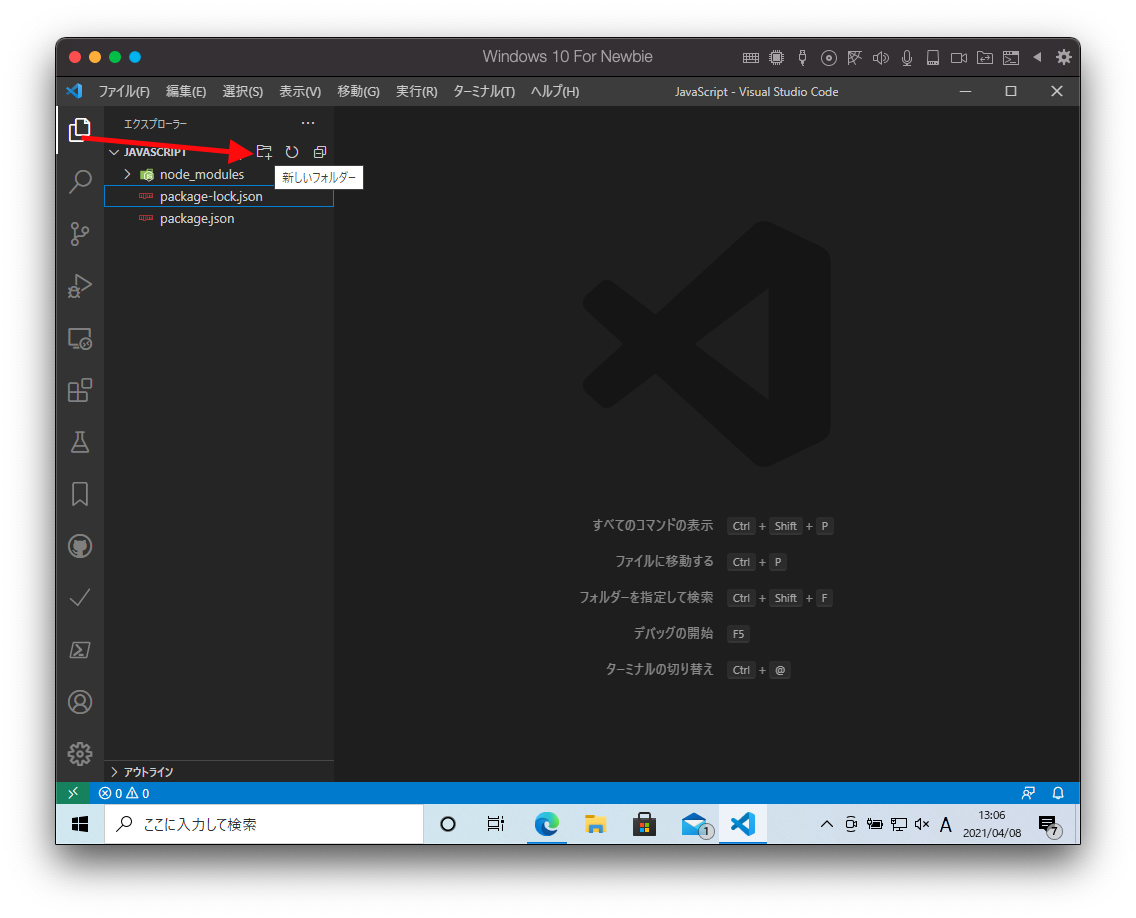
Task: Click the sound icon in Parallels title bar
Action: tap(880, 58)
